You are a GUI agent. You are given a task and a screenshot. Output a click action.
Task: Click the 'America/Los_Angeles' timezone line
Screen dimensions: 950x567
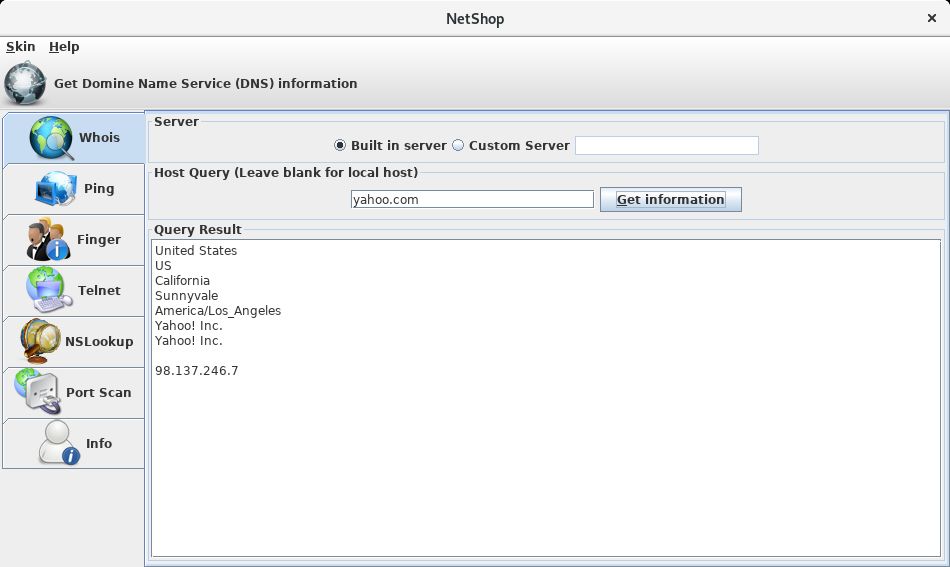tap(218, 311)
